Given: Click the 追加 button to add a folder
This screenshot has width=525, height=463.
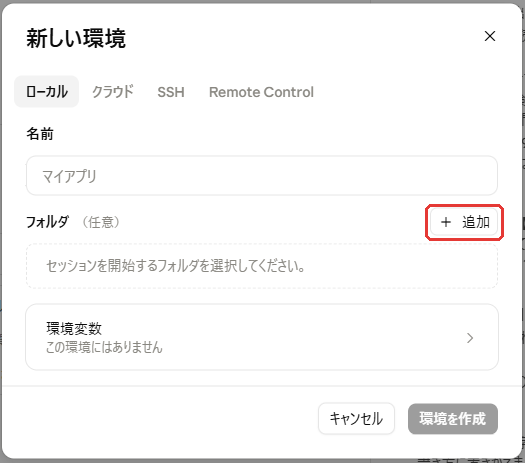Looking at the screenshot, I should click(464, 222).
